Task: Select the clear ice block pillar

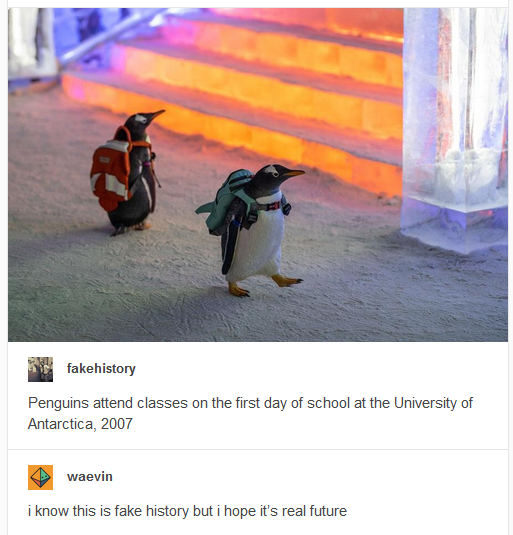Action: pos(455,130)
